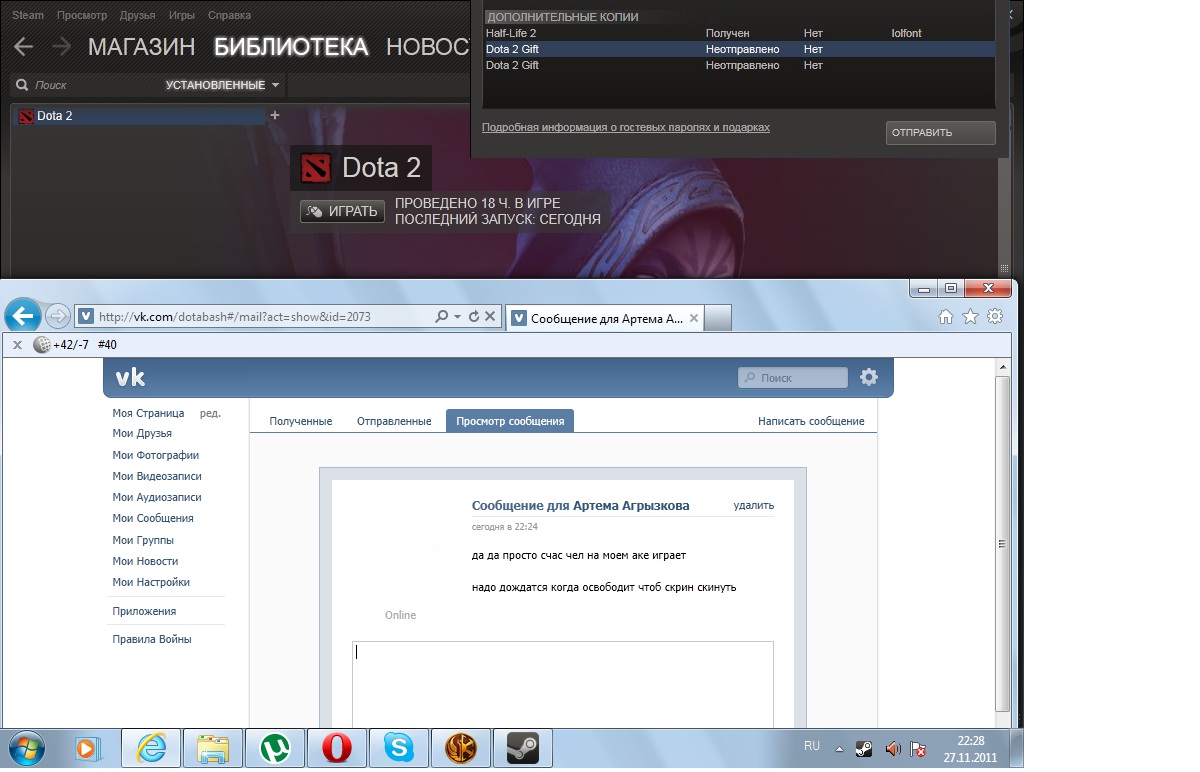Show hidden tray icons via the arrow

[840, 748]
